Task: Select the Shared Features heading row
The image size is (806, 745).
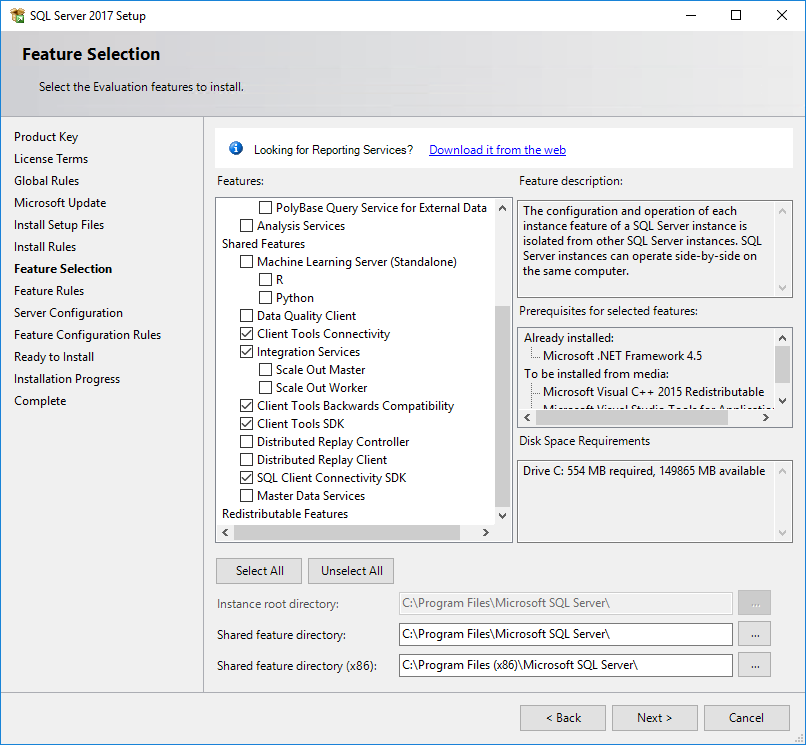Action: 263,244
